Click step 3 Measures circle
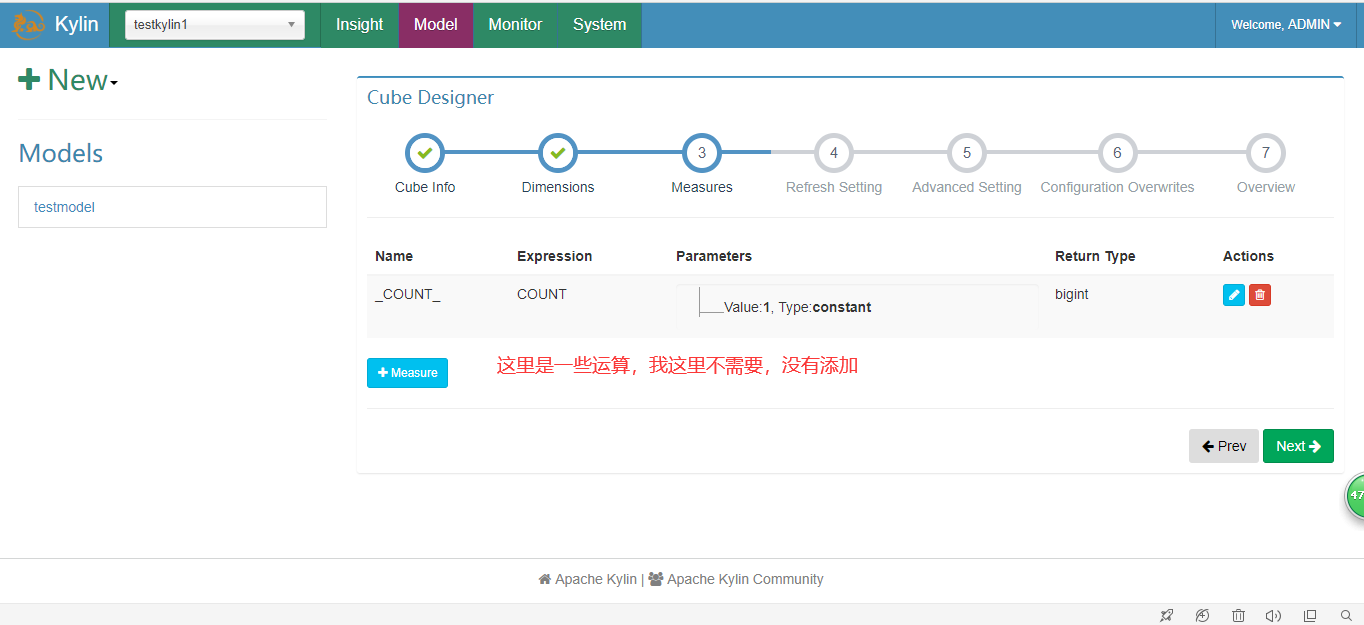The height and width of the screenshot is (625, 1364). click(702, 153)
